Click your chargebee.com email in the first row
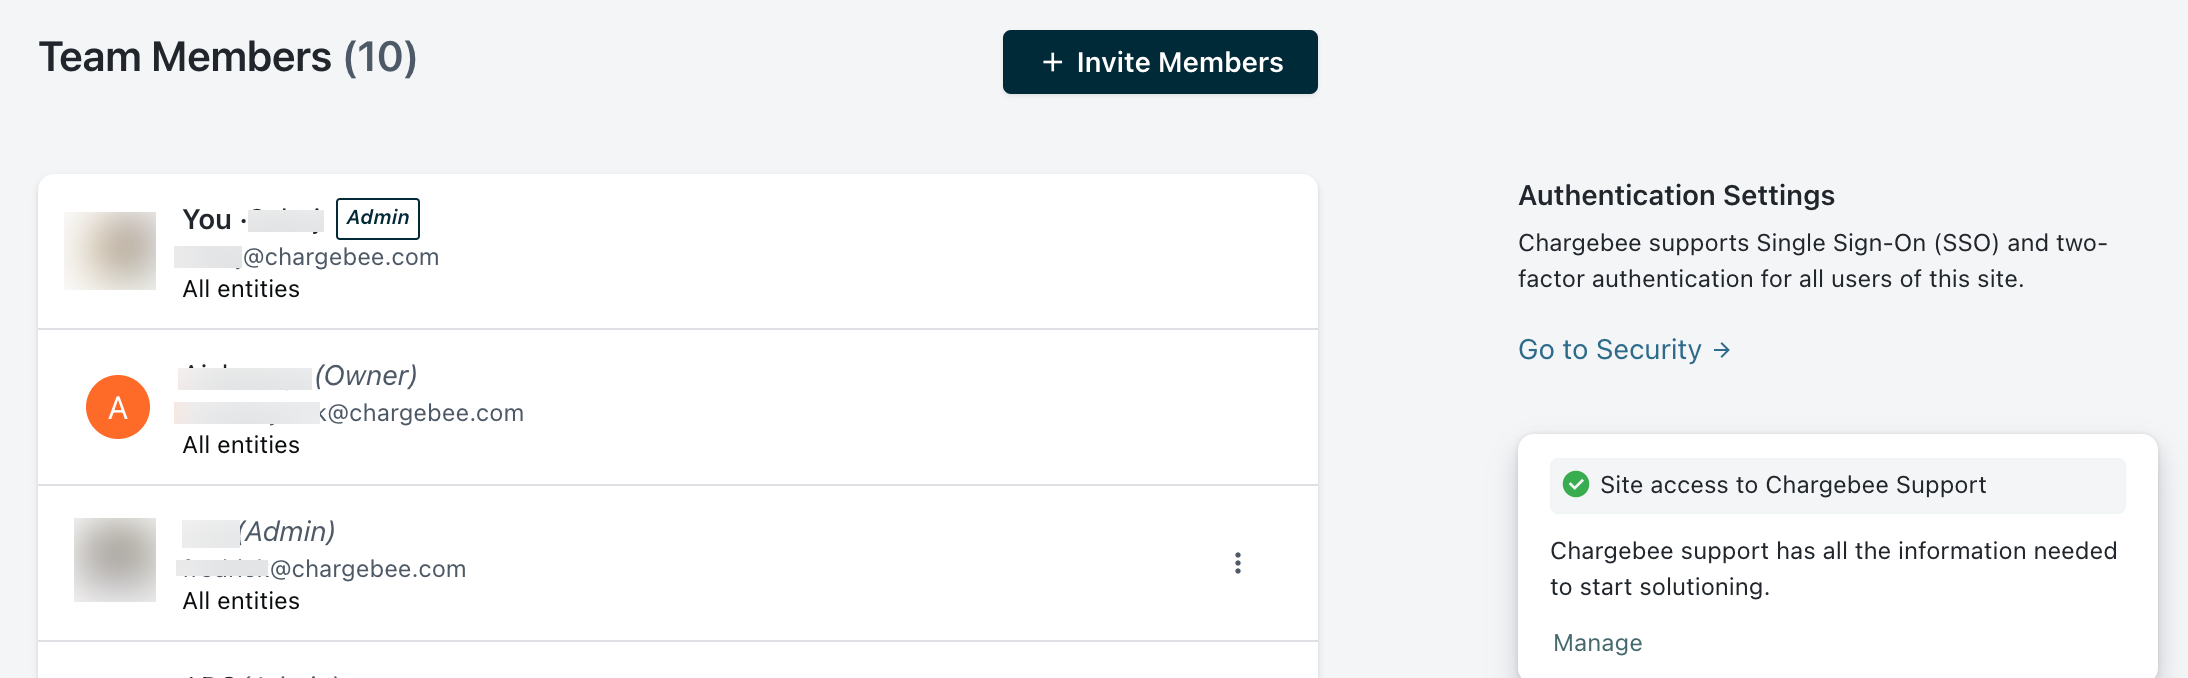The width and height of the screenshot is (2188, 678). click(x=308, y=257)
